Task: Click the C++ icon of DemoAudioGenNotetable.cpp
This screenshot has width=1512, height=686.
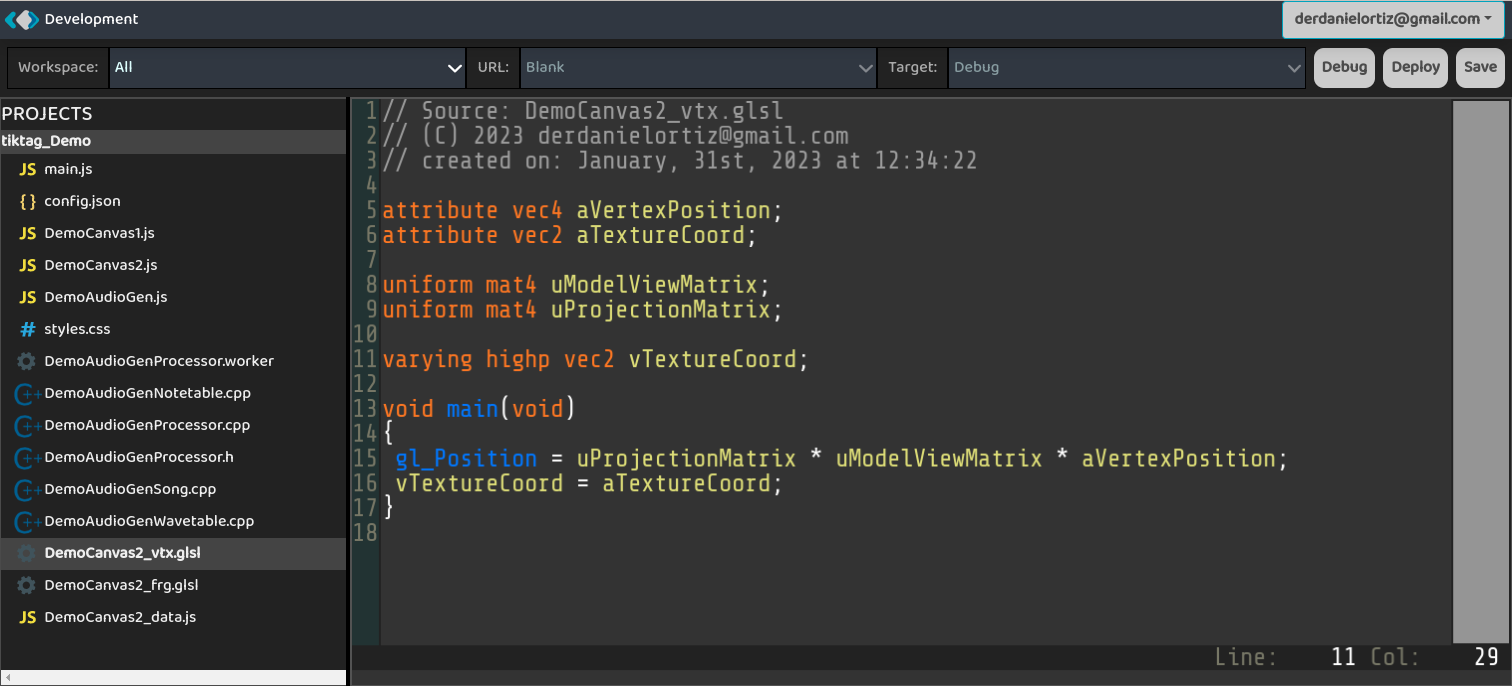Action: click(x=28, y=393)
